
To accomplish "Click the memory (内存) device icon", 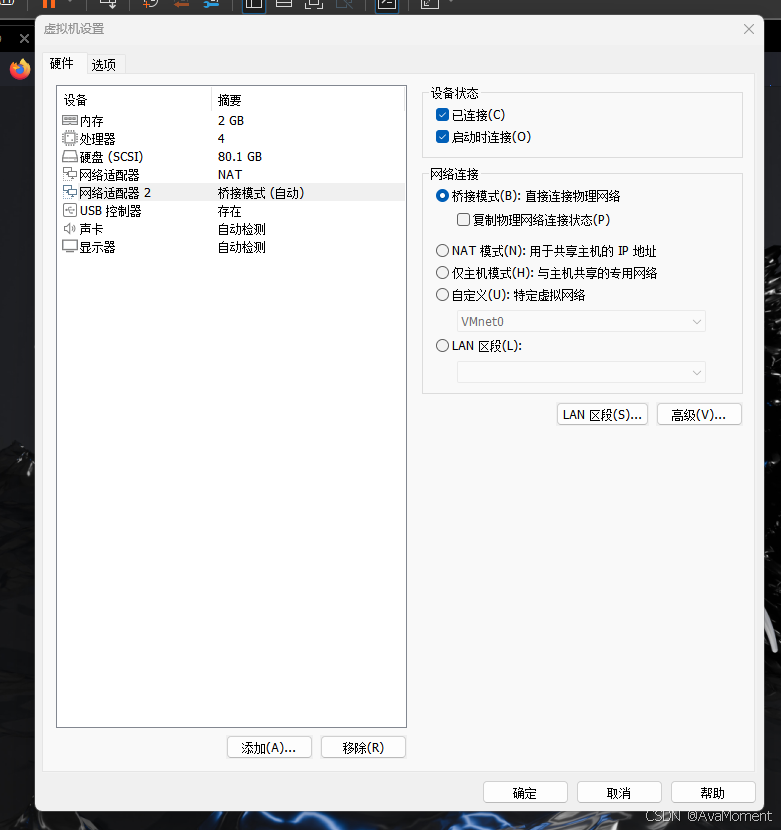I will [x=69, y=121].
